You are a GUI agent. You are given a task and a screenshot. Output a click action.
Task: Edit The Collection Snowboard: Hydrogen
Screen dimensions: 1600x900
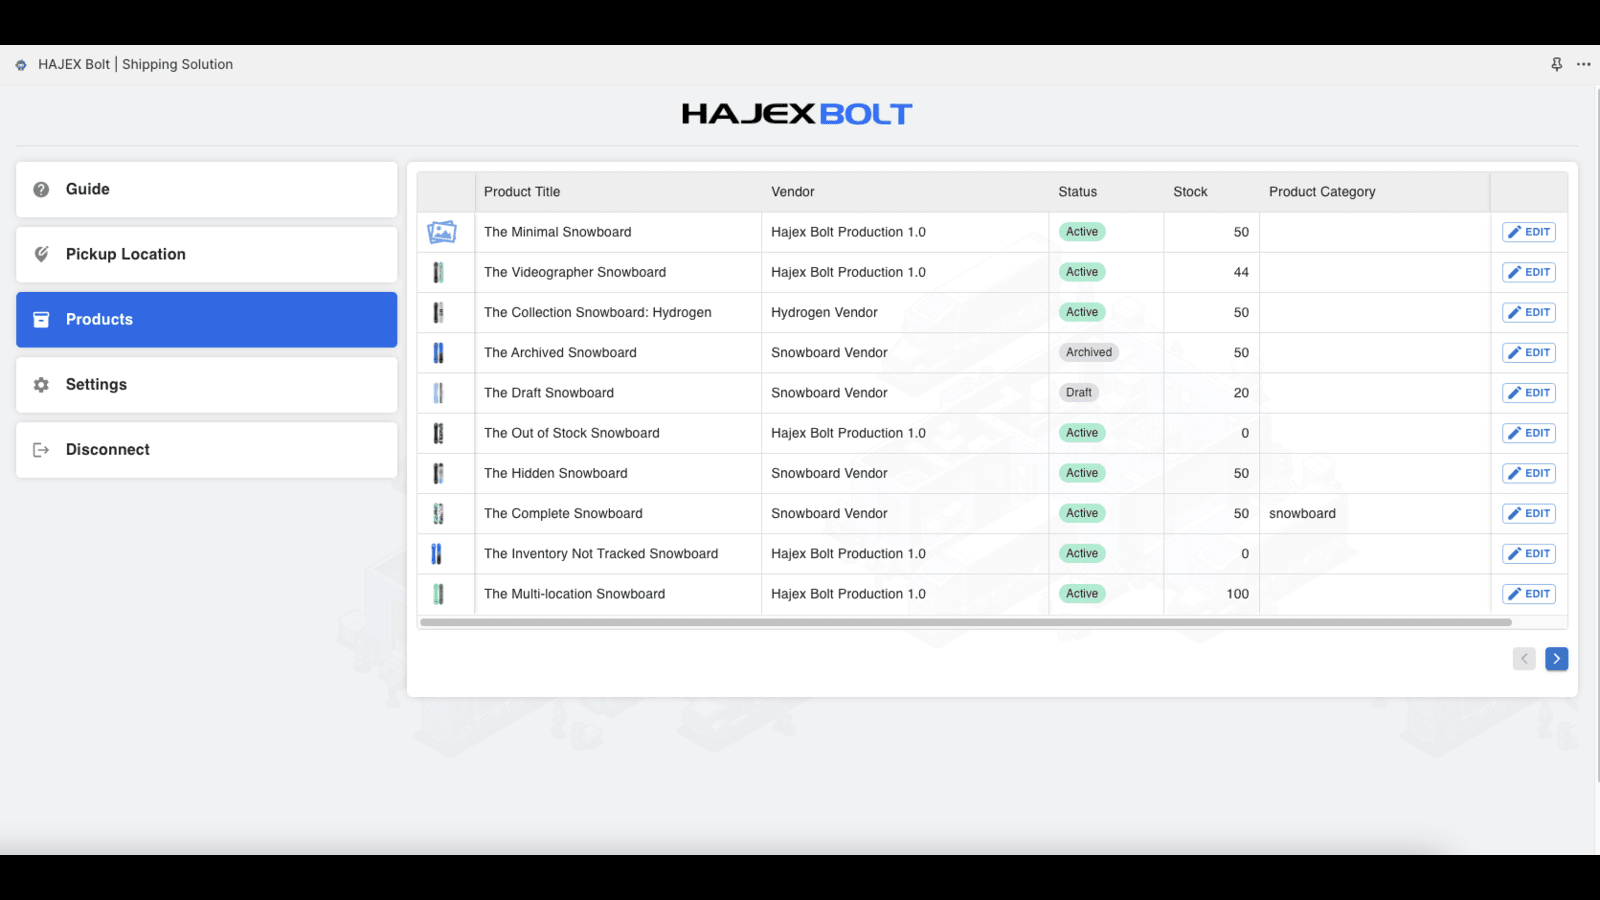[1529, 312]
